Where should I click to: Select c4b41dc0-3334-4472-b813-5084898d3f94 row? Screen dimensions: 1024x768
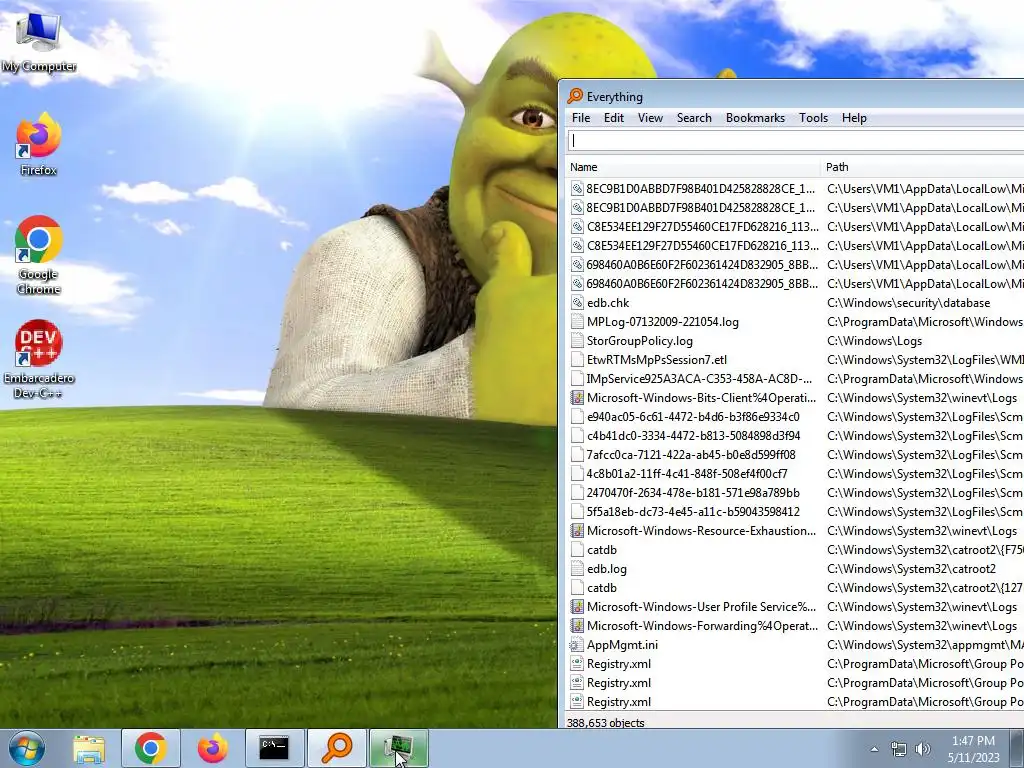795,435
